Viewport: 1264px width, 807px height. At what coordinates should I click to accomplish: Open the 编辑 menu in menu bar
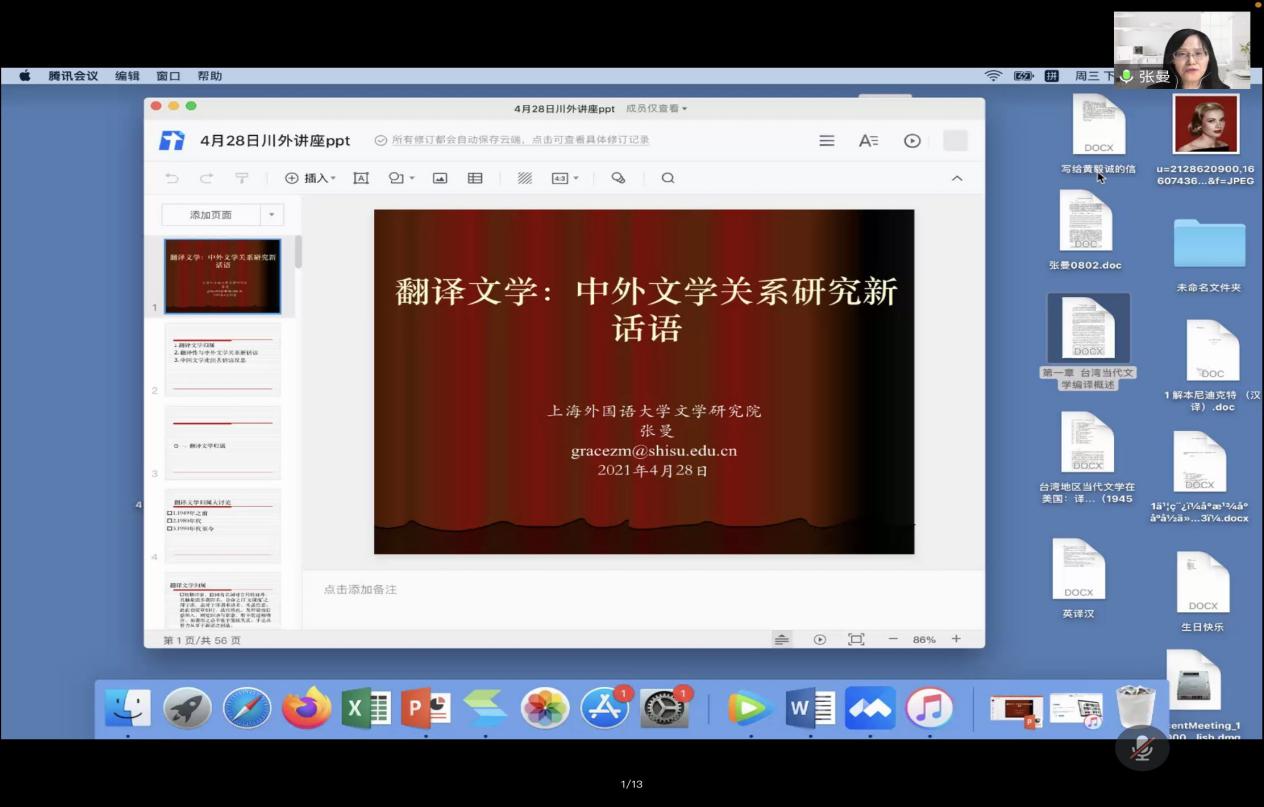(x=127, y=76)
